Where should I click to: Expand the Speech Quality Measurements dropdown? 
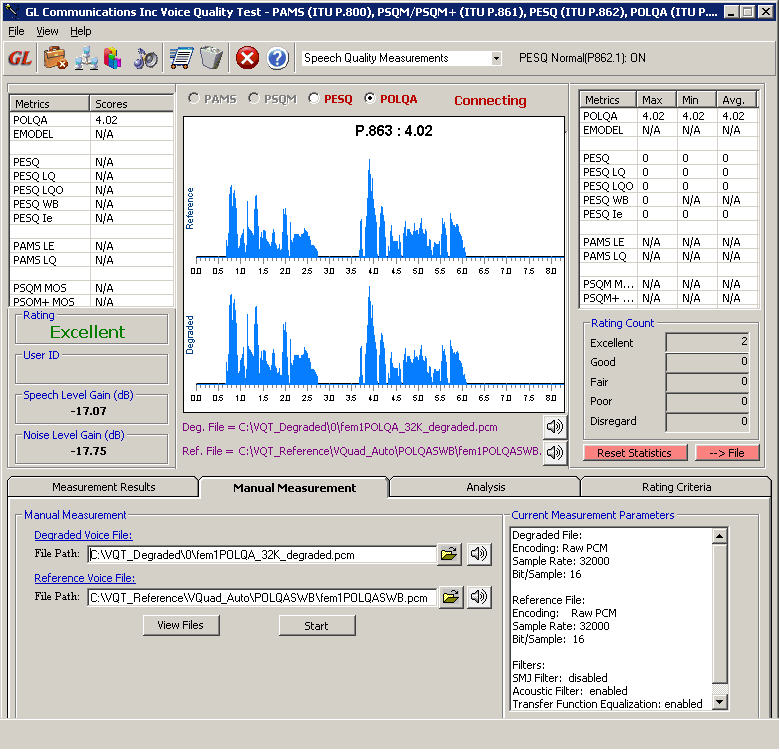tap(496, 58)
